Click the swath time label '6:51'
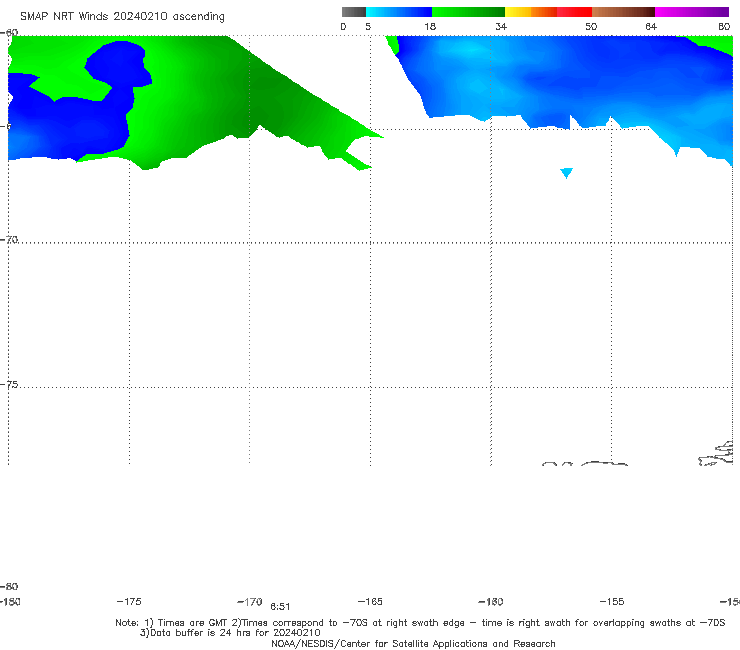Image resolution: width=740 pixels, height=650 pixels. click(x=280, y=607)
